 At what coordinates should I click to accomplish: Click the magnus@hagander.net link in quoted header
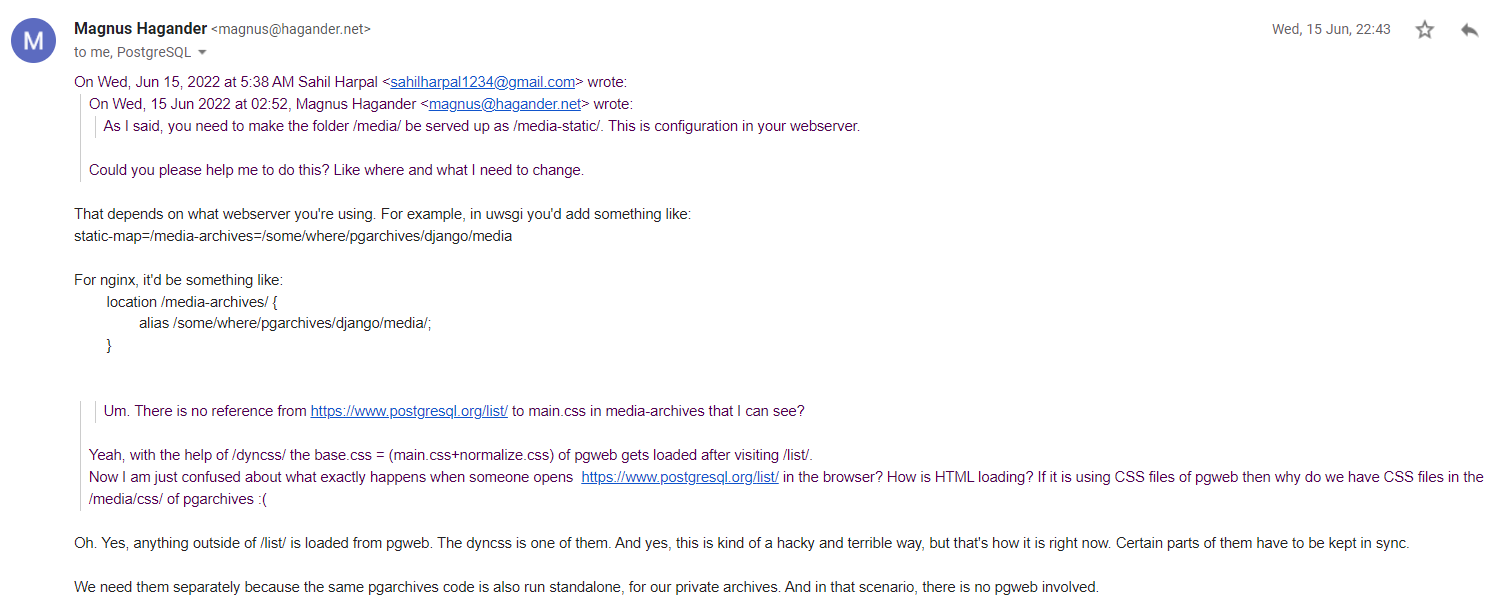click(505, 104)
